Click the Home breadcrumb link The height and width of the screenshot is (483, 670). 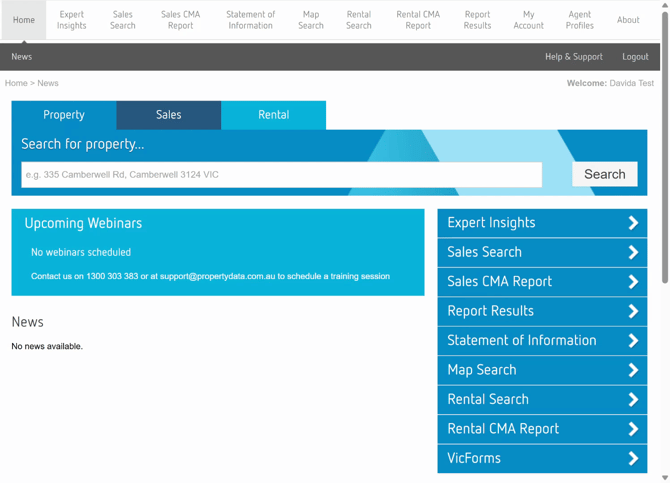point(16,83)
